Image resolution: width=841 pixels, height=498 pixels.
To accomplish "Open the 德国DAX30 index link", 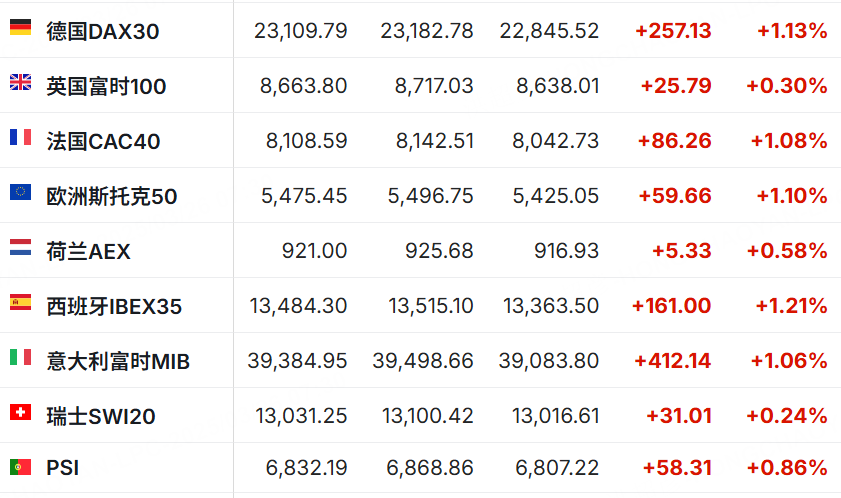I will 102,32.
